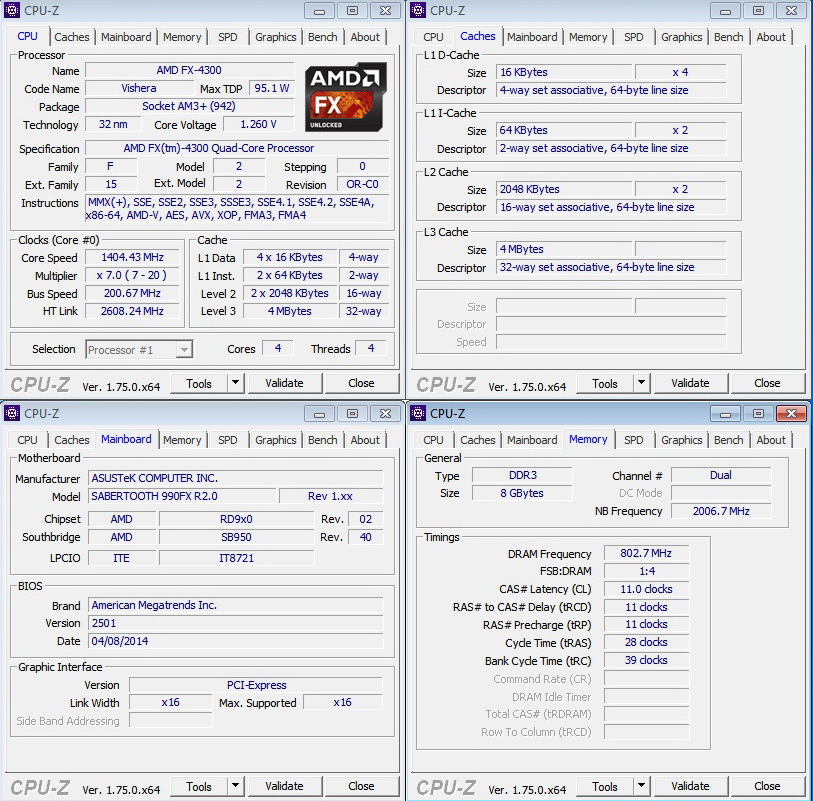Show Graphics tab in Memory window
The height and width of the screenshot is (801, 813).
coord(681,440)
